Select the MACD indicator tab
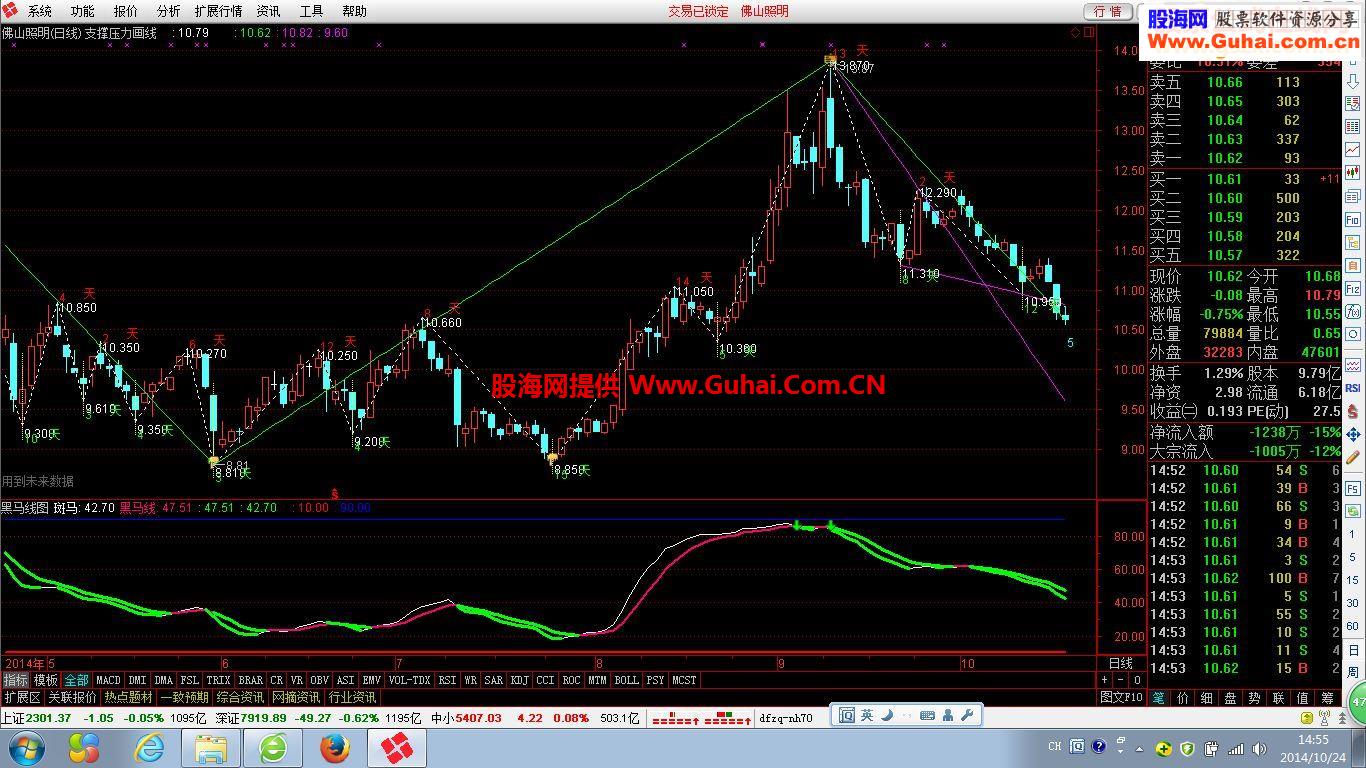 (x=108, y=680)
